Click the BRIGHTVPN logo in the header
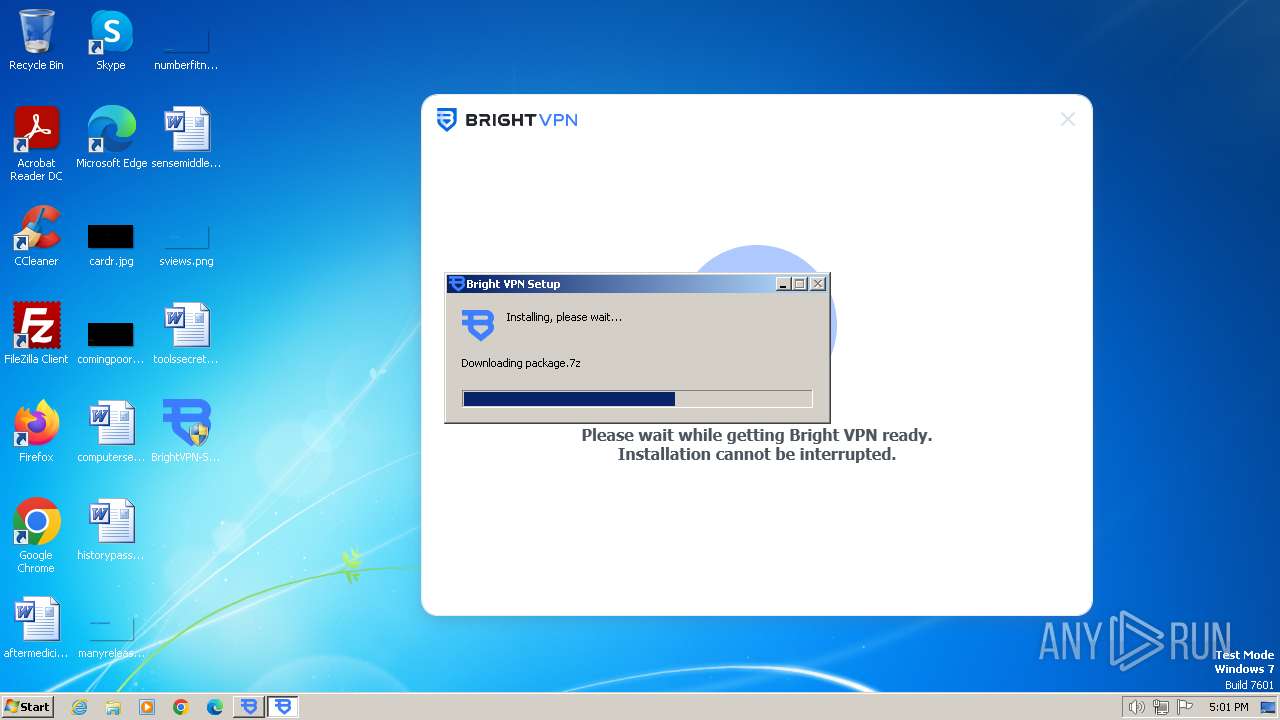The width and height of the screenshot is (1280, 720). [507, 120]
